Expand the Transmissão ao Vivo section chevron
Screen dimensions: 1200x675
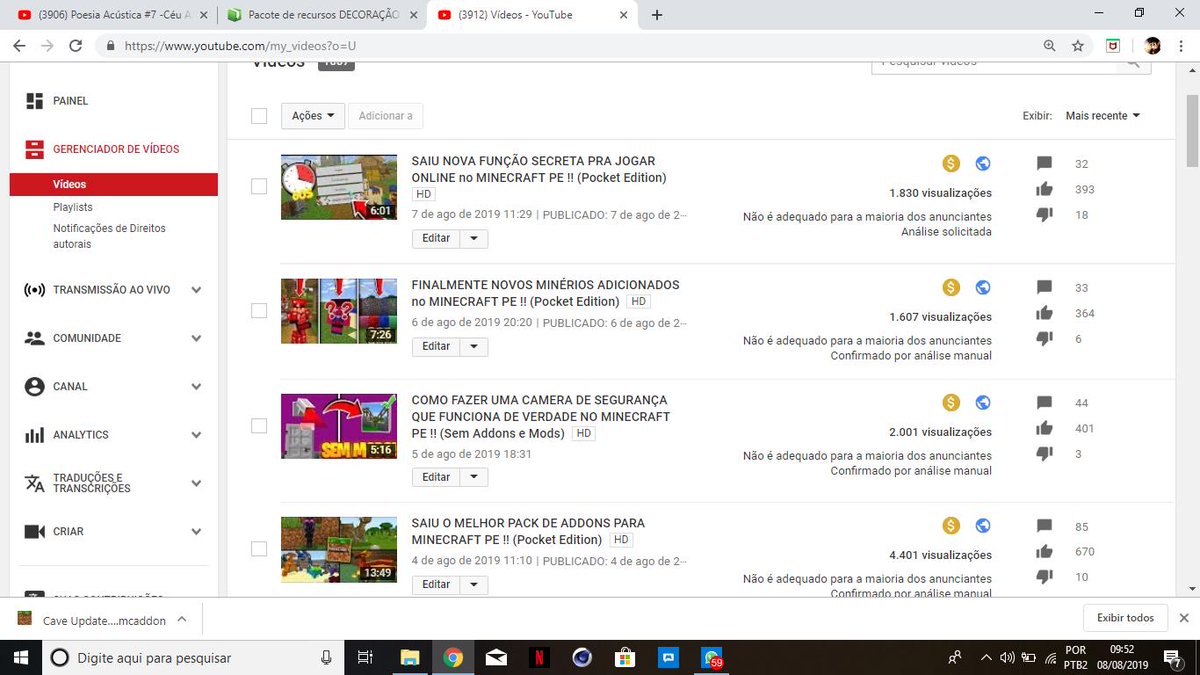click(x=196, y=290)
